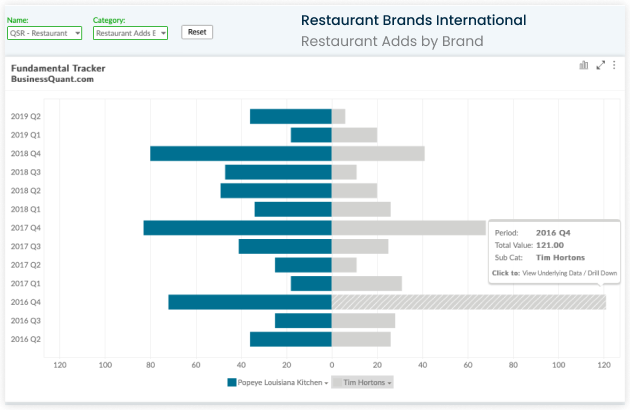Click the gray Tim Hortons legend swatch
Screen dimensions: 630x410
coord(338,382)
